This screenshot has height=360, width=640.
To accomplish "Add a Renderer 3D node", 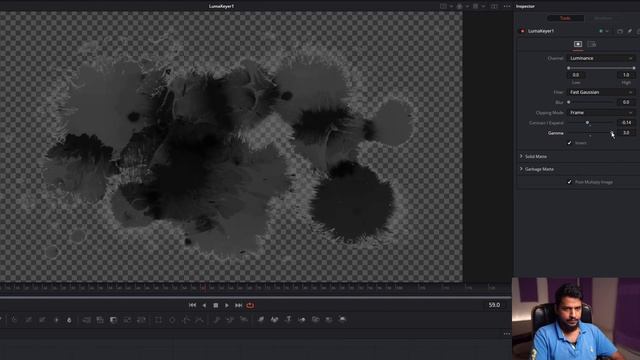I will 343,320.
